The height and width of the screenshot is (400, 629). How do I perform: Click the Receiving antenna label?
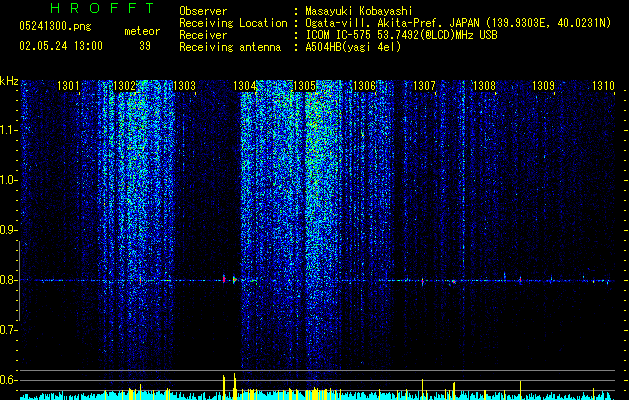(x=230, y=47)
